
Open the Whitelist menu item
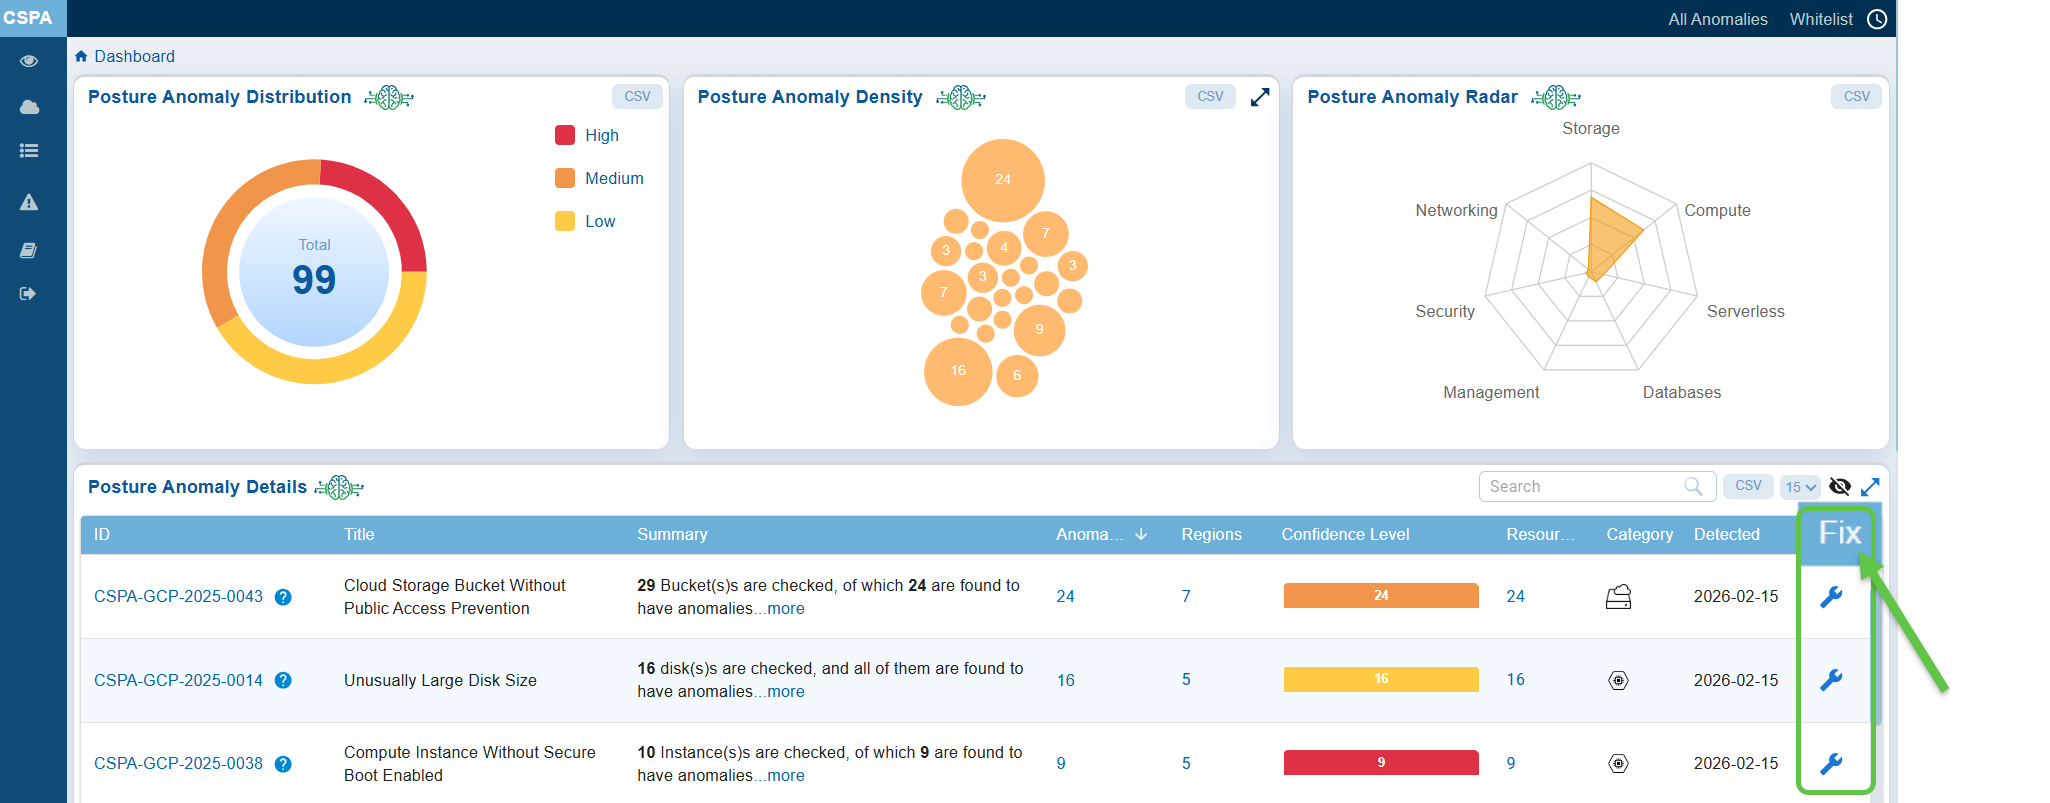pyautogui.click(x=1820, y=19)
